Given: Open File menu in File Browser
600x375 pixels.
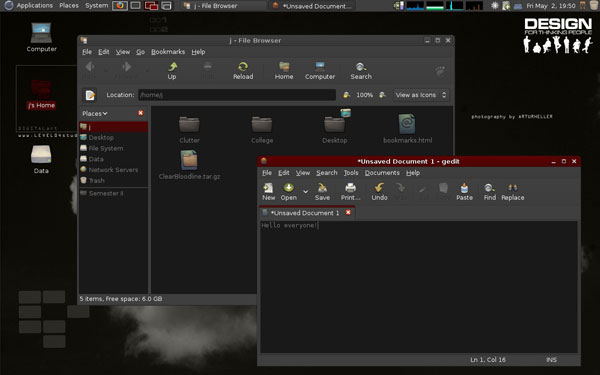Looking at the screenshot, I should click(x=87, y=52).
